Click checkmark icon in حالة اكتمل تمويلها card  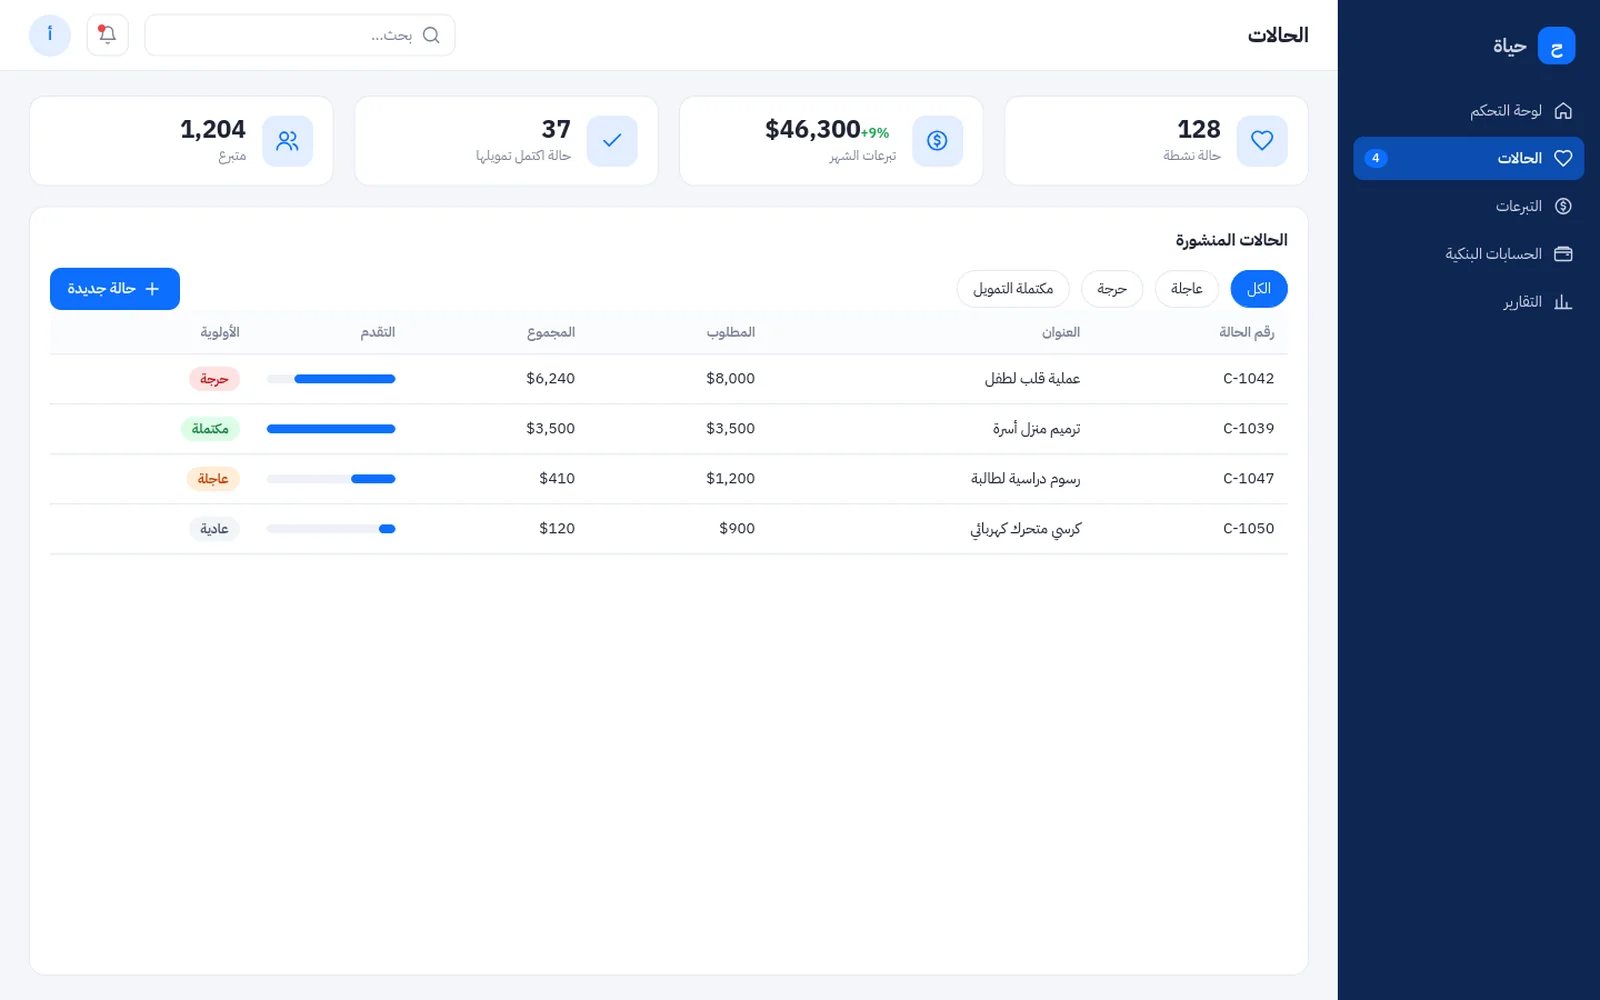tap(612, 141)
